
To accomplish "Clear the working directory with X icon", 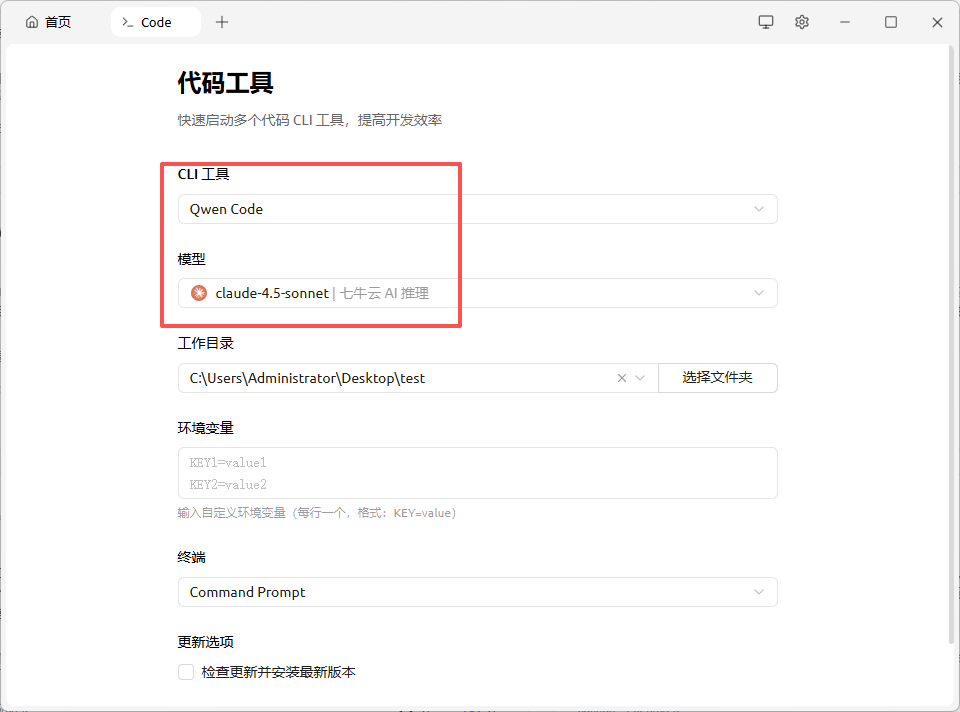I will click(x=622, y=378).
